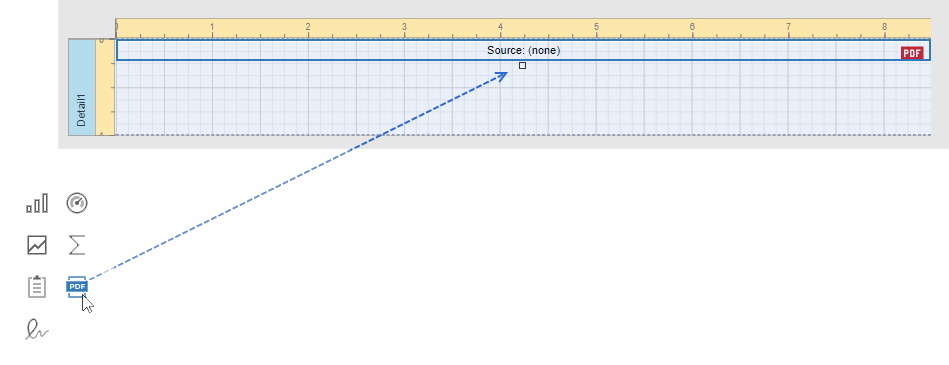Click the 'Source: (none)' text
The image size is (949, 365).
click(524, 50)
